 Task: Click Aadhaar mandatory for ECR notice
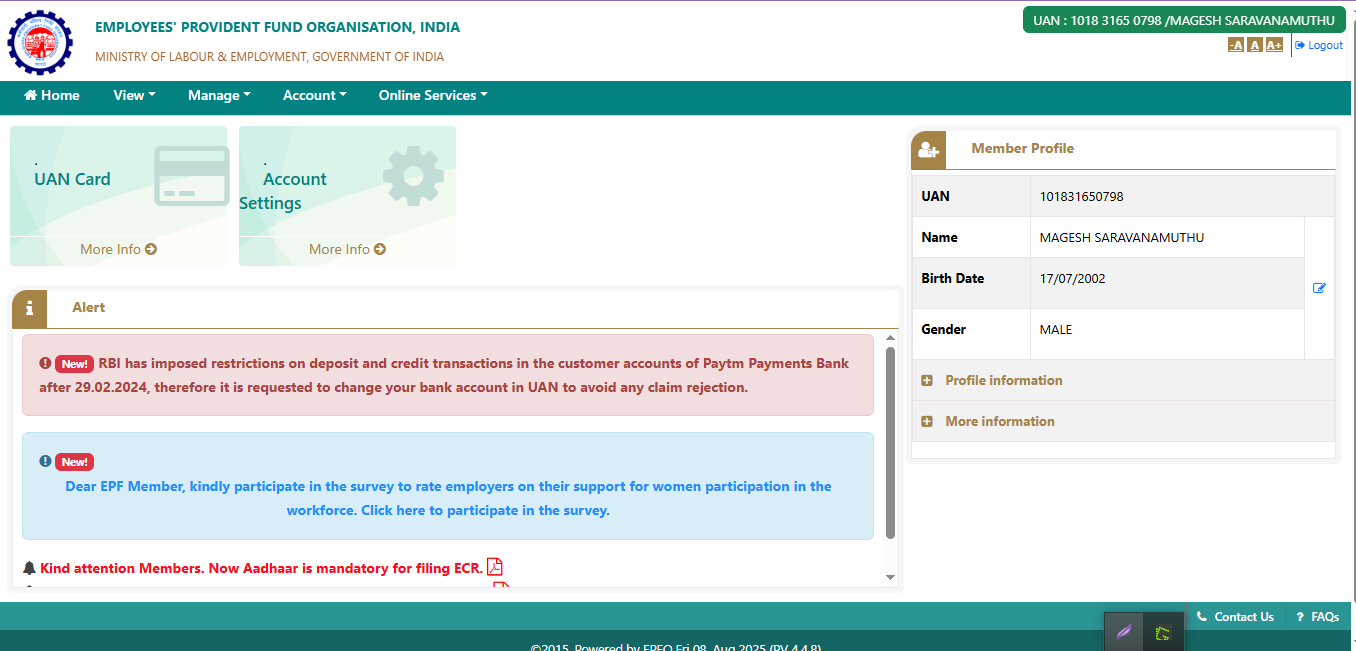click(x=261, y=568)
